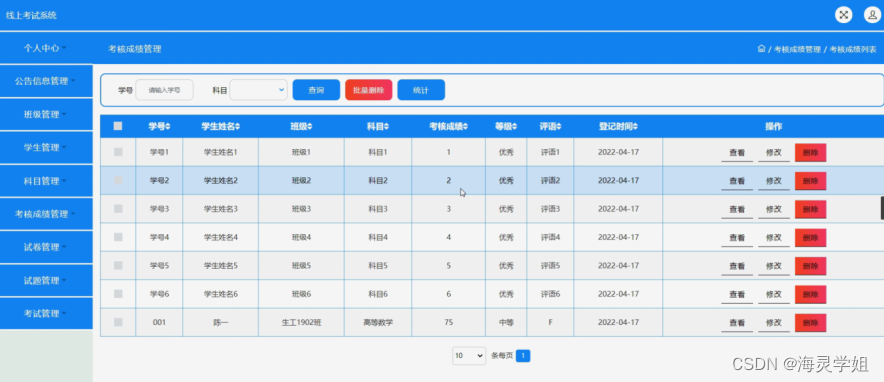Click the 查询 search button
This screenshot has width=884, height=382.
click(x=316, y=90)
